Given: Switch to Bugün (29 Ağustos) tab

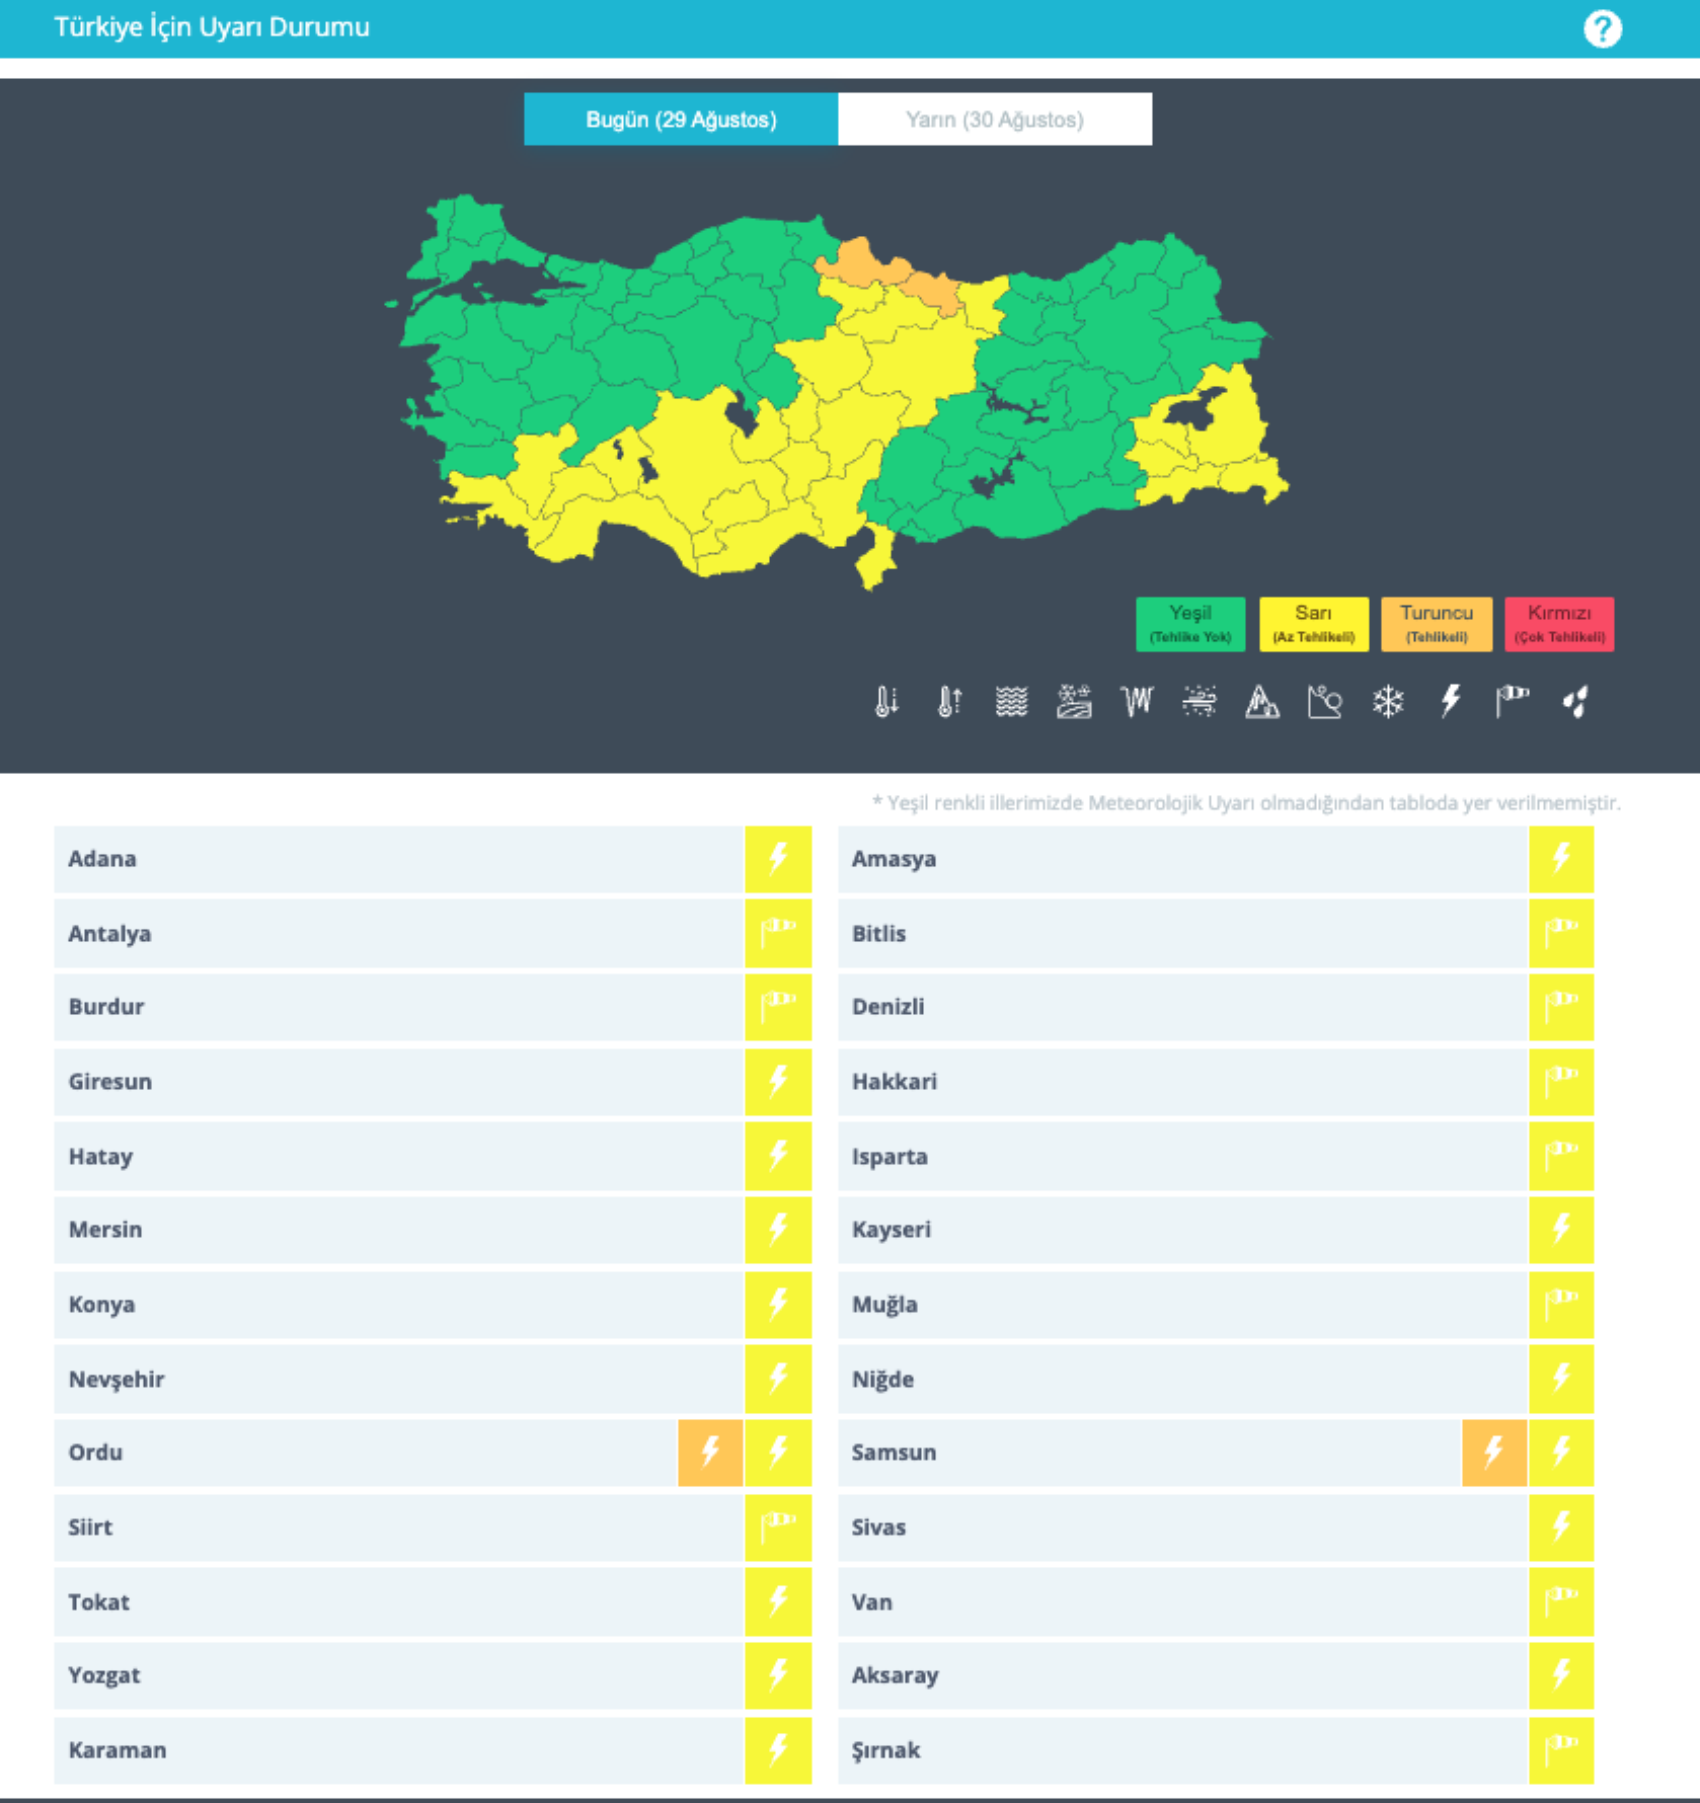Looking at the screenshot, I should click(x=681, y=119).
